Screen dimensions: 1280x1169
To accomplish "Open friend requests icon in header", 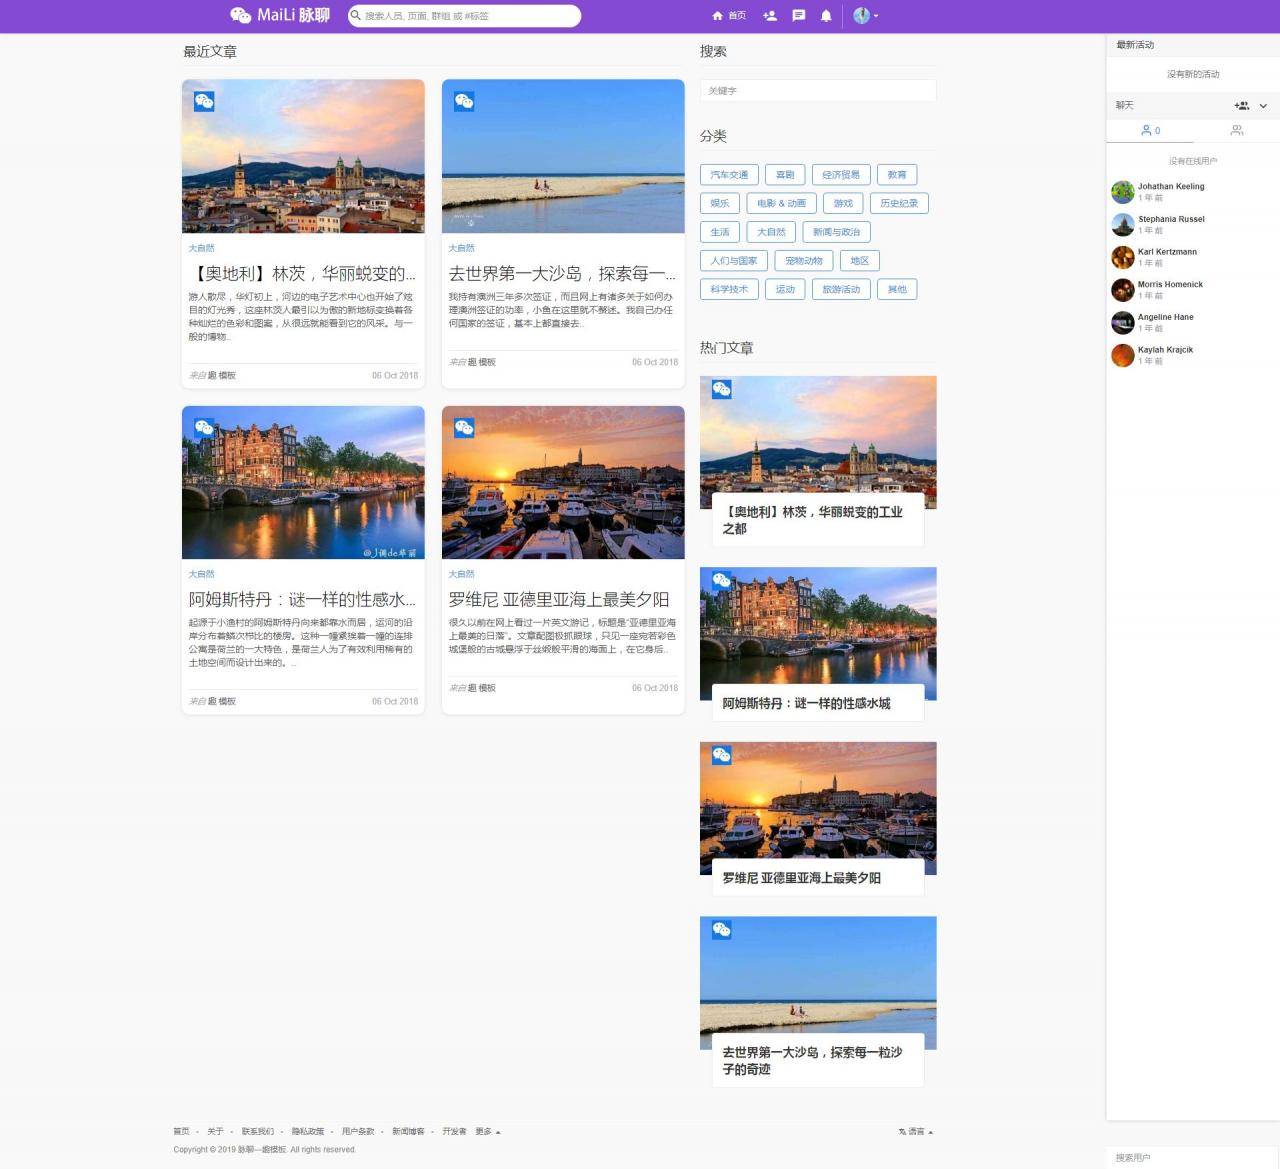I will pos(770,16).
